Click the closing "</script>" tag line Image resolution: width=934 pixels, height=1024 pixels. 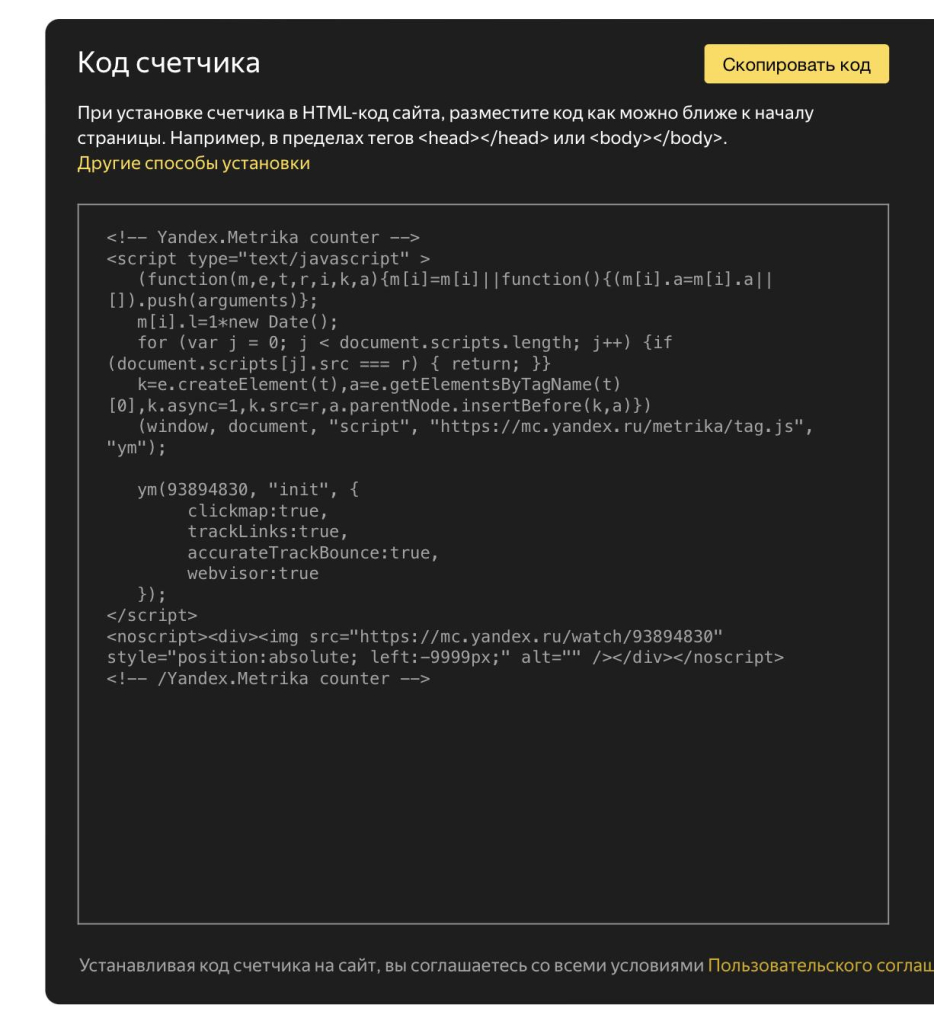click(152, 616)
